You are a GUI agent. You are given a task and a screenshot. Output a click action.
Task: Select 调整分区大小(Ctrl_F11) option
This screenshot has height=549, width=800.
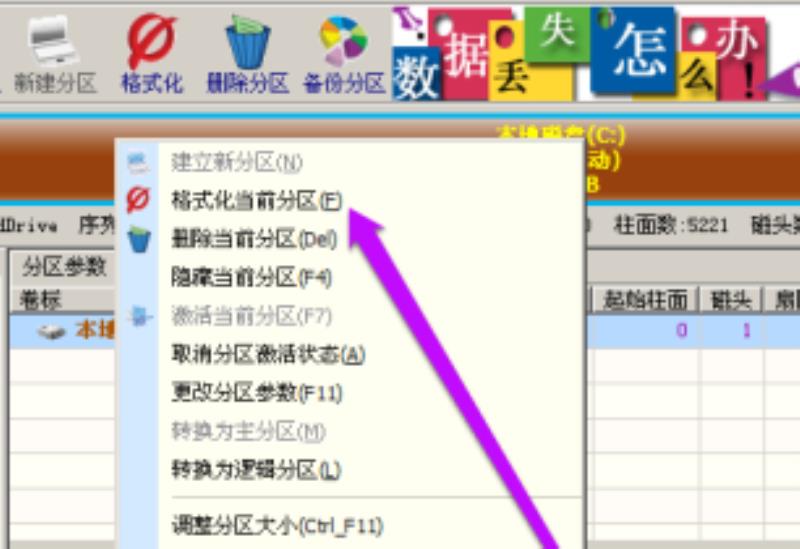coord(277,526)
